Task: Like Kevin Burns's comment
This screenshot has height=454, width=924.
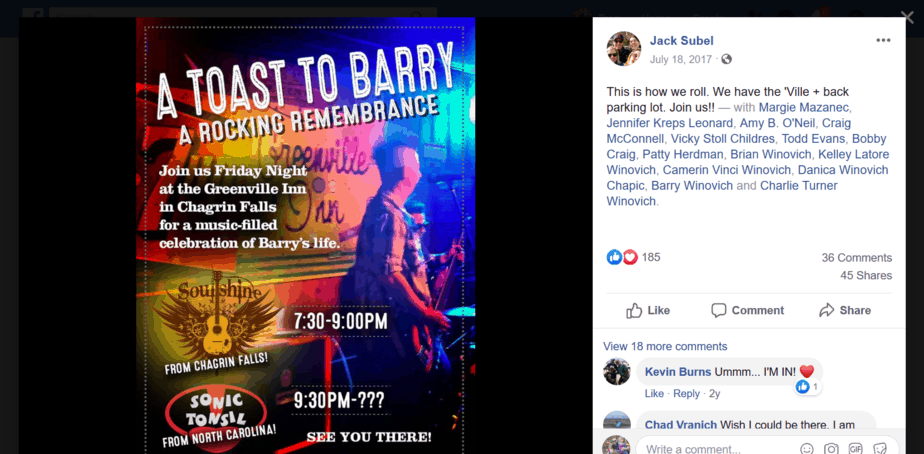Action: click(654, 393)
